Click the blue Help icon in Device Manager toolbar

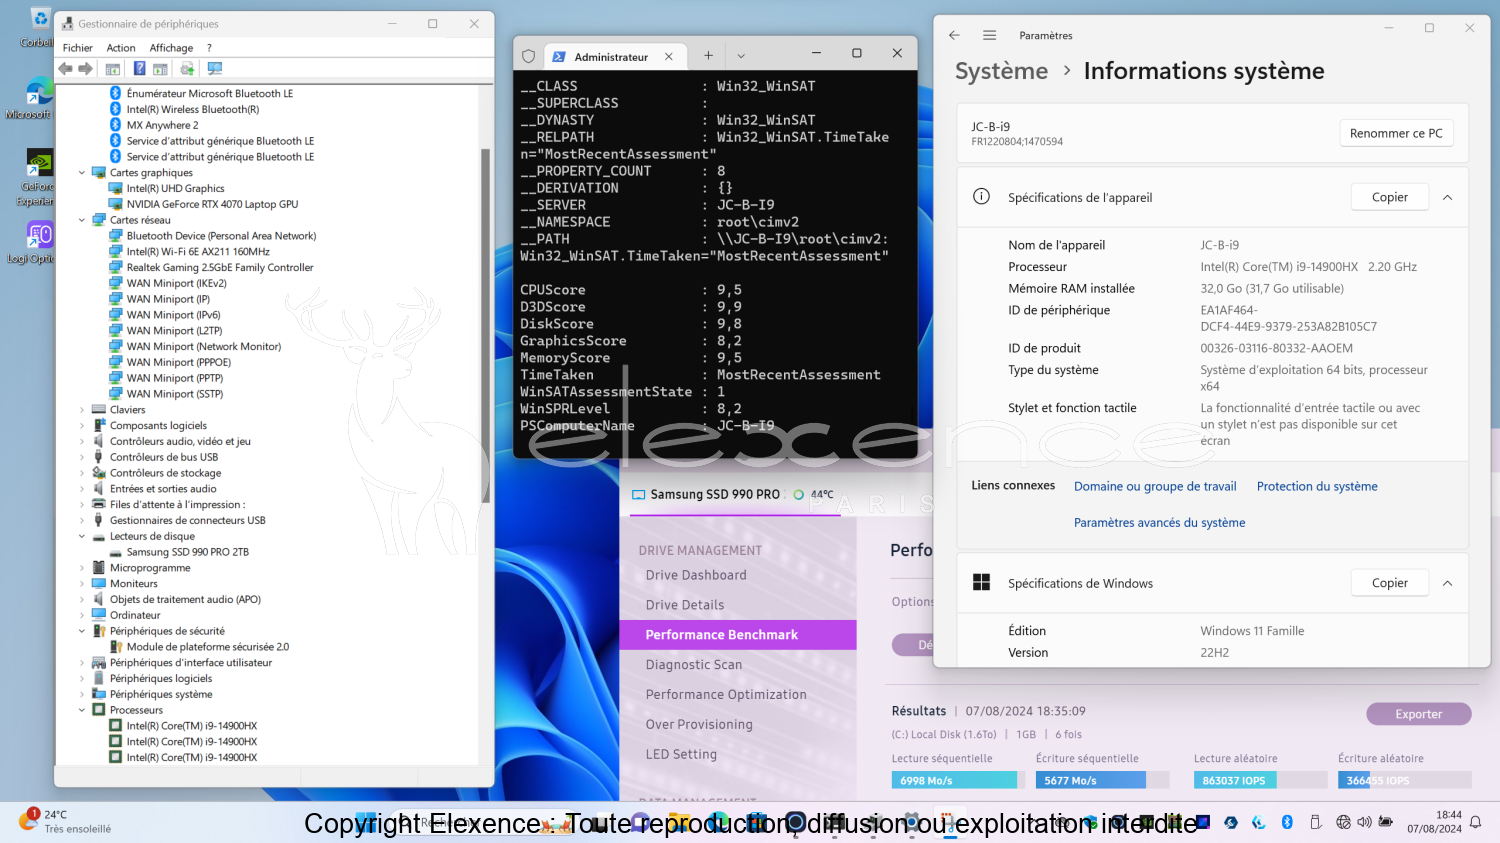pos(140,69)
